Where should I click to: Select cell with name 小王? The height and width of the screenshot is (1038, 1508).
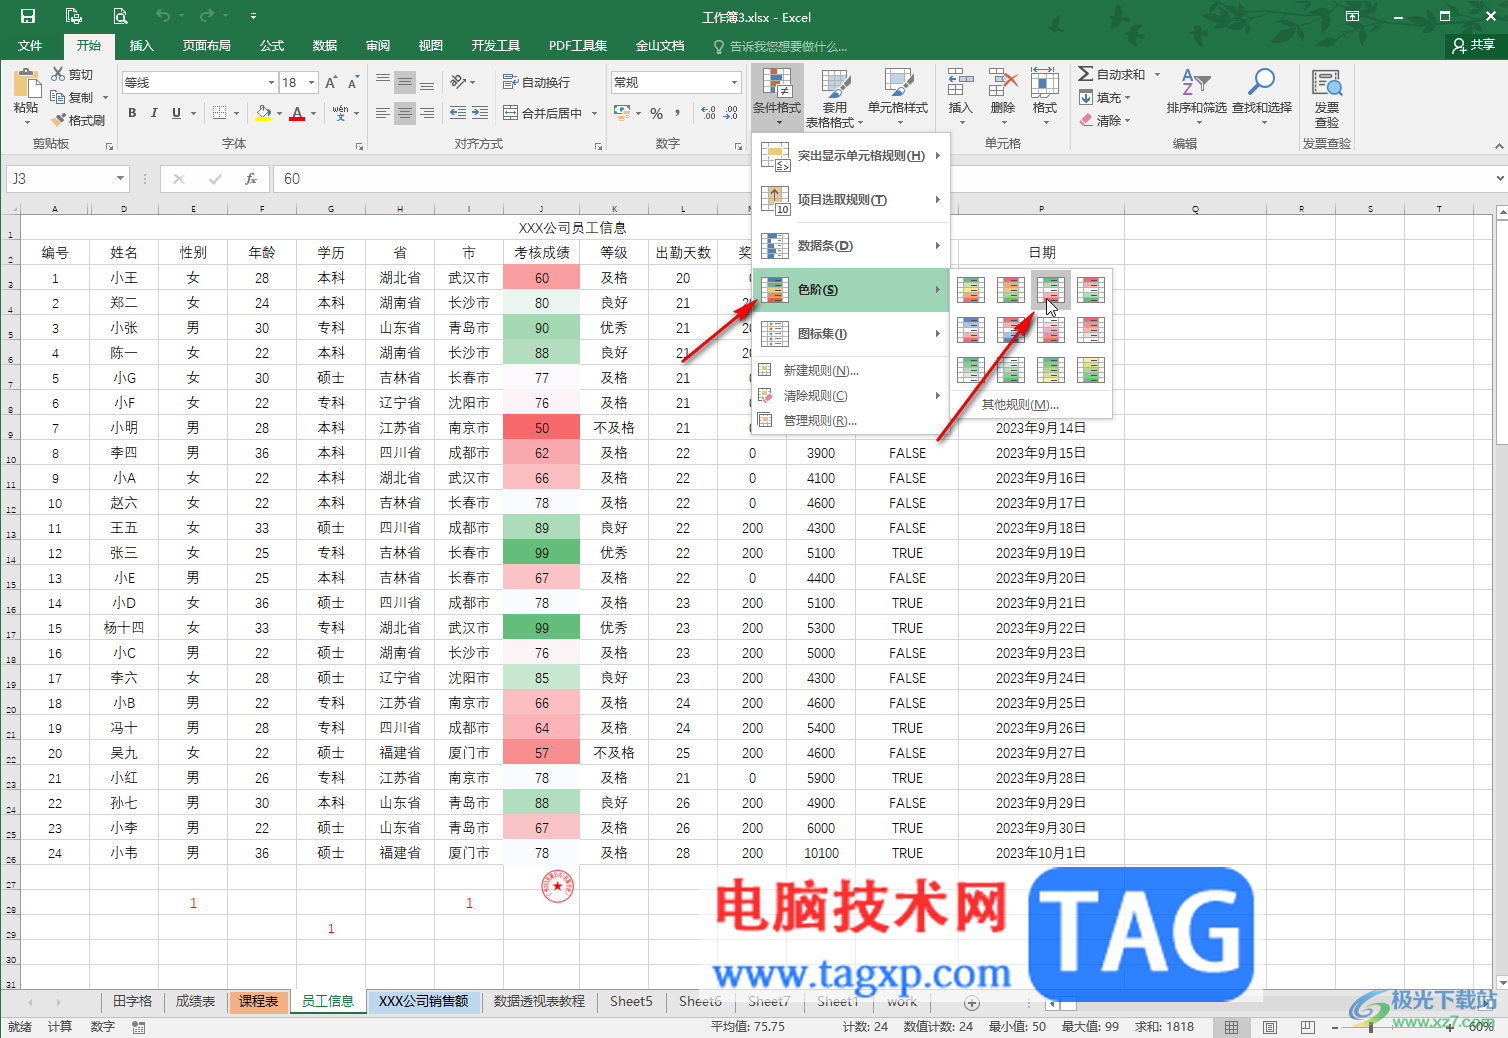click(x=124, y=278)
